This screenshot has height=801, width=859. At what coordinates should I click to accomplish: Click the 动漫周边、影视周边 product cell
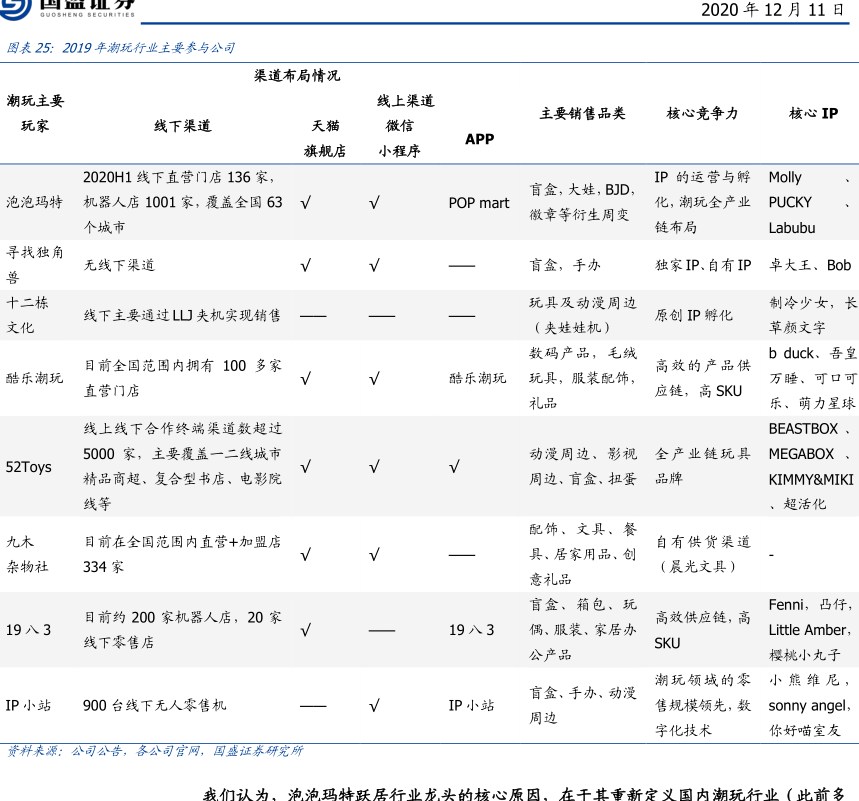pyautogui.click(x=582, y=466)
